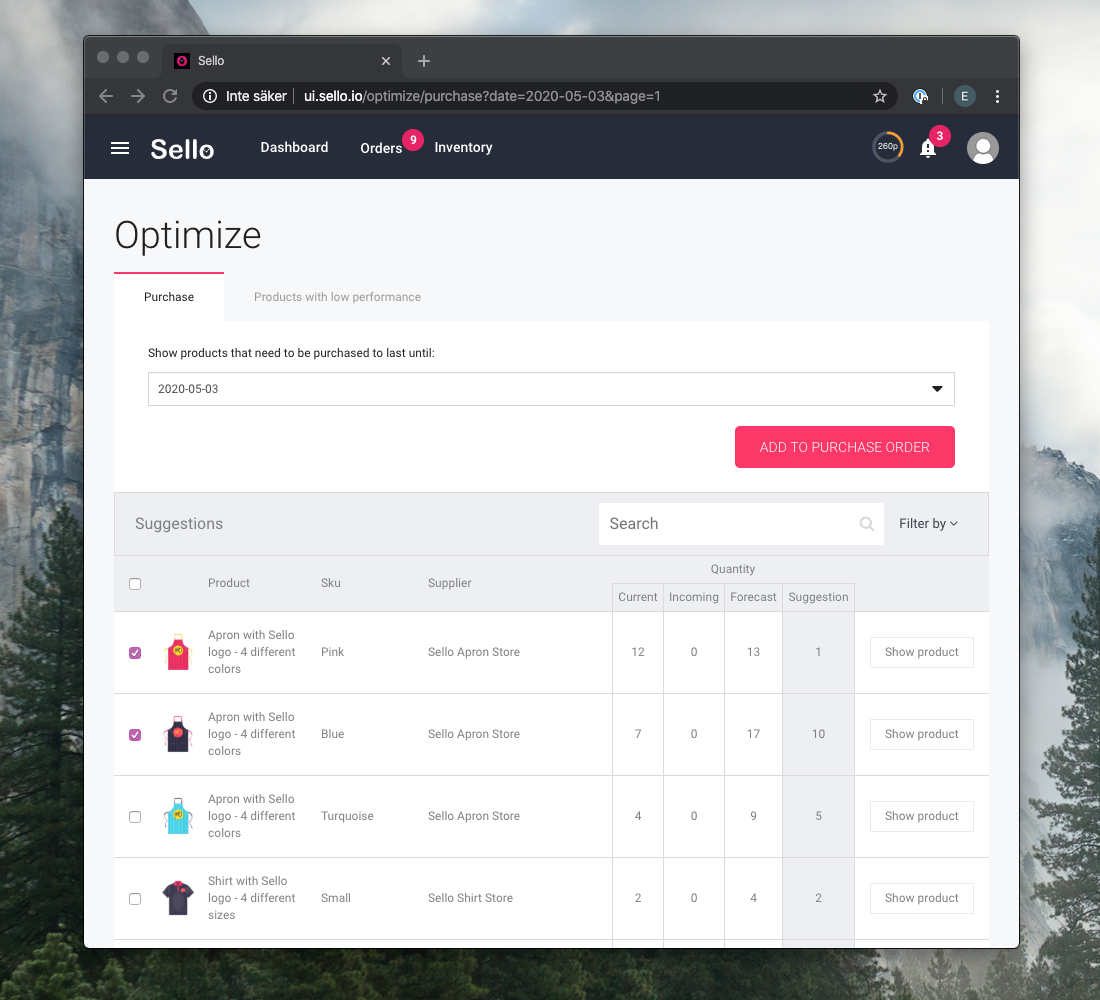The width and height of the screenshot is (1100, 1000).
Task: Open the user profile avatar
Action: (x=982, y=148)
